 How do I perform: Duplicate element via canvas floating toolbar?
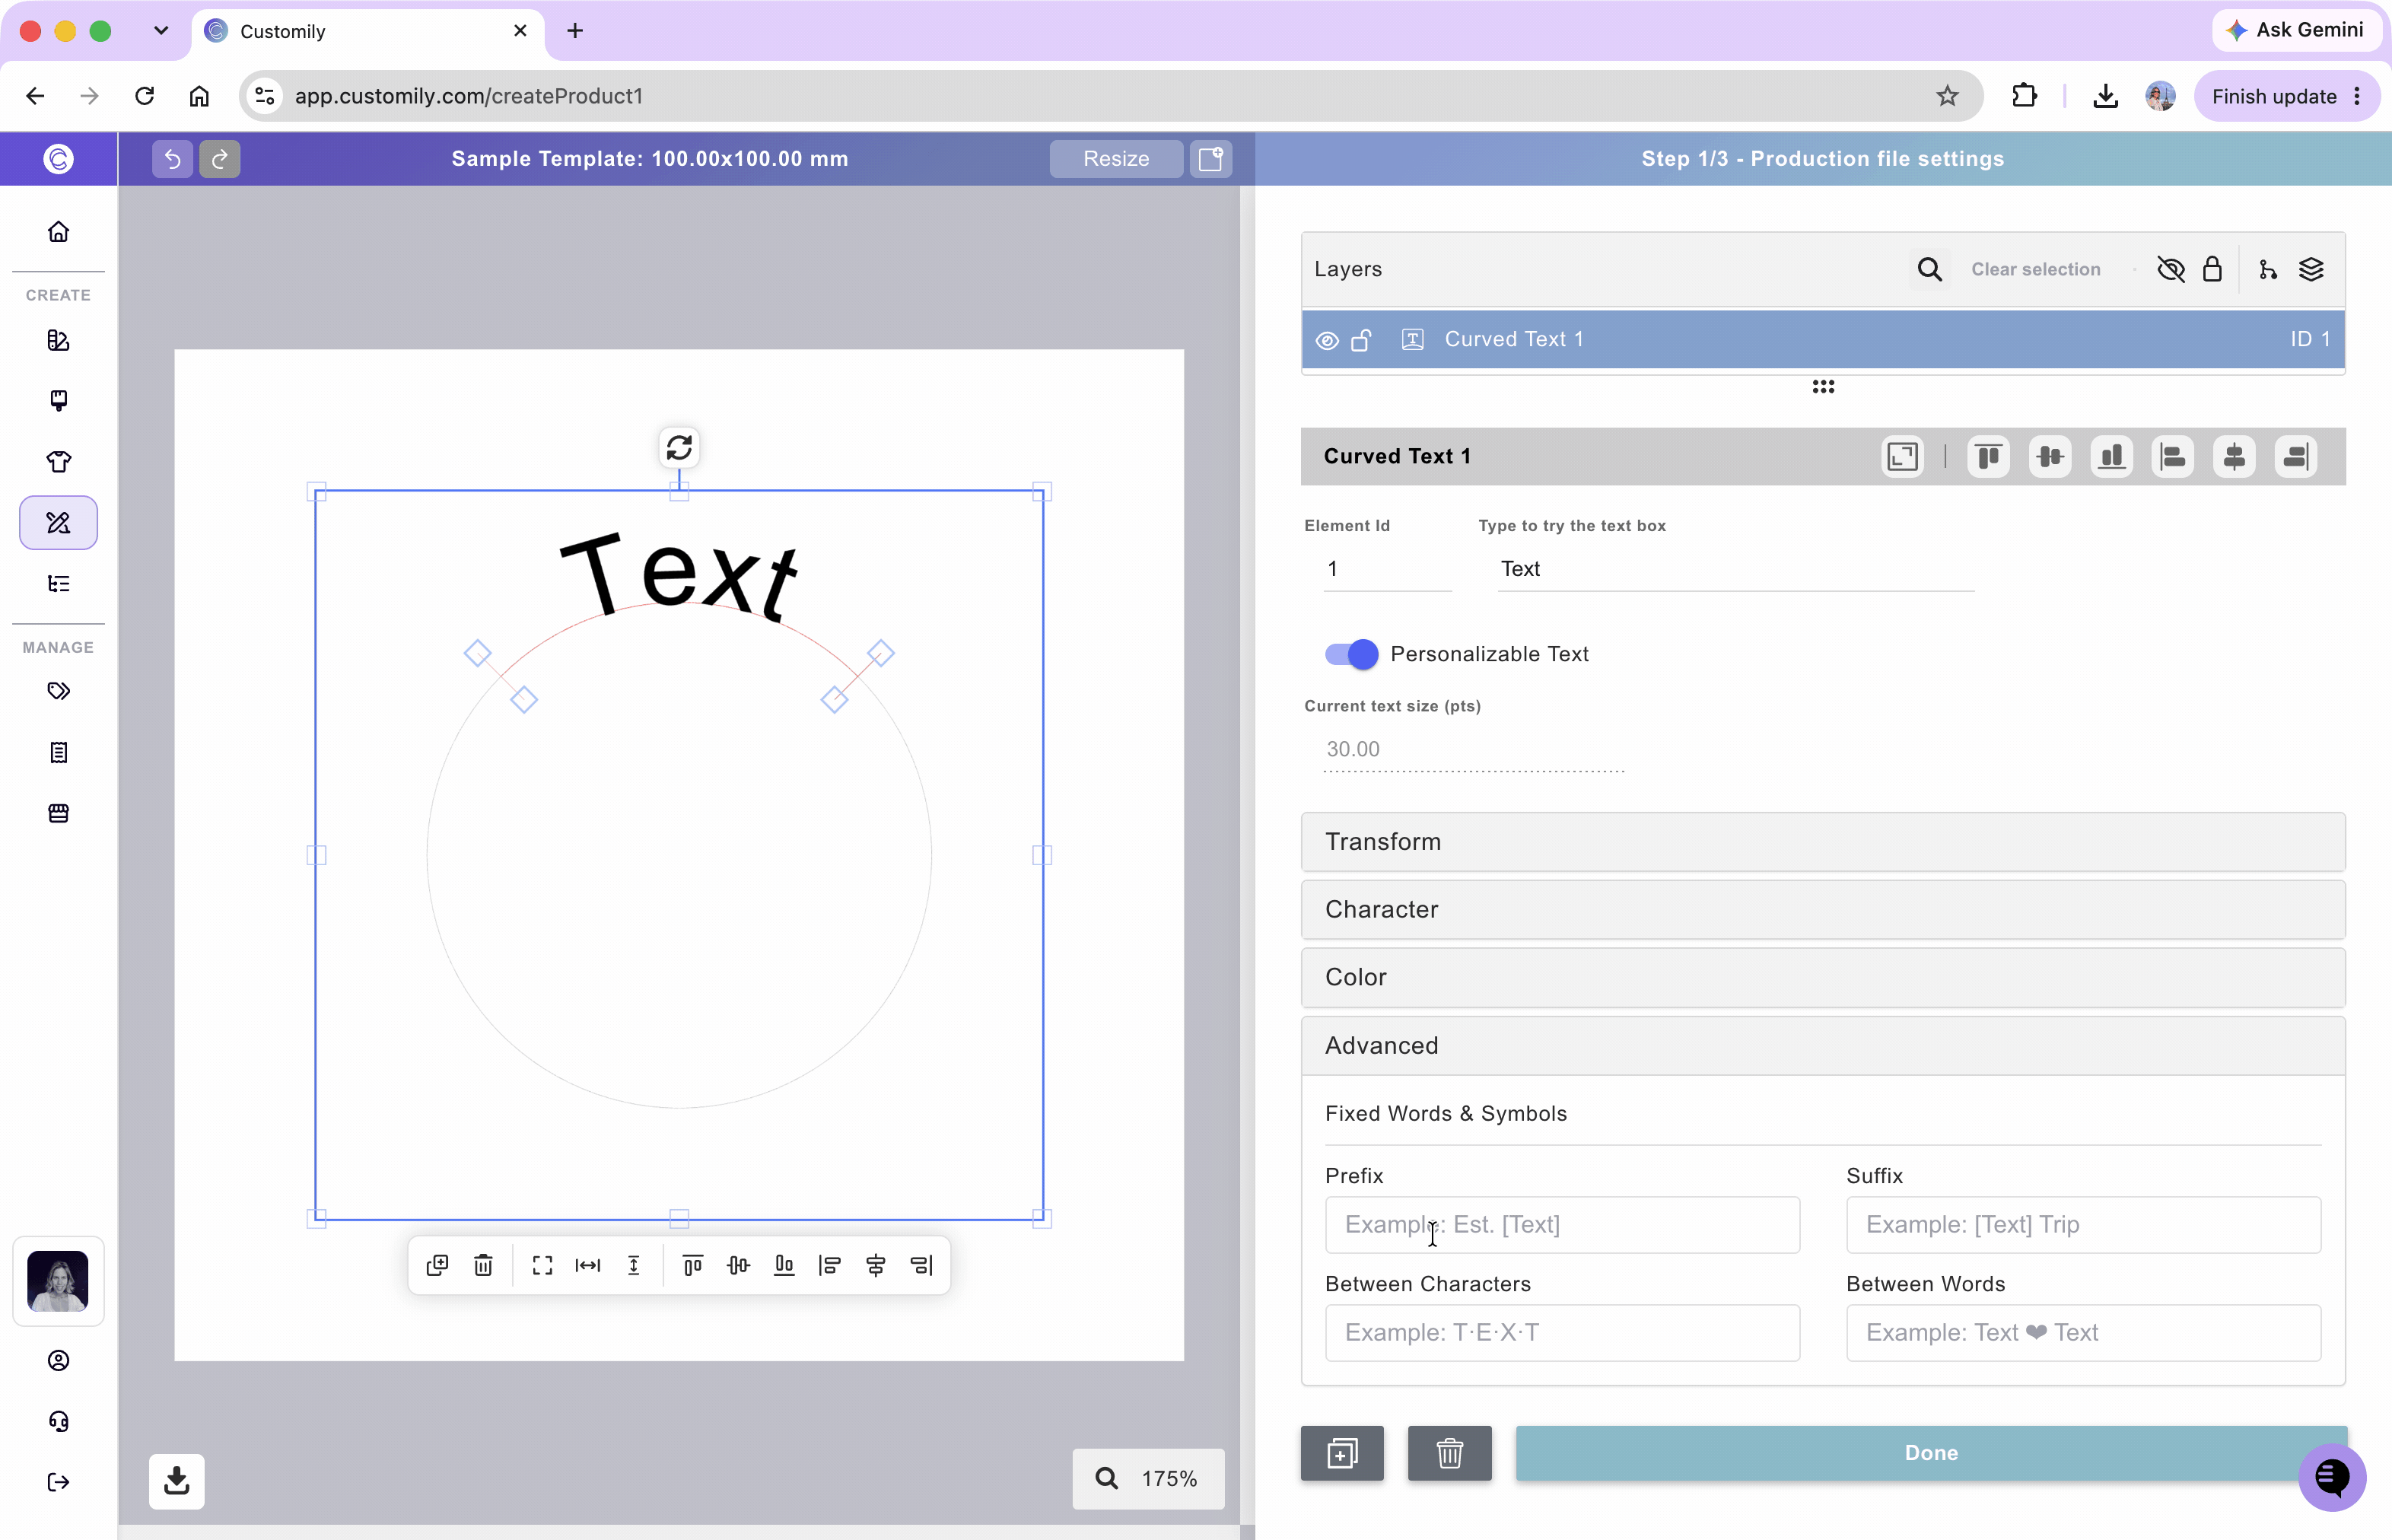pyautogui.click(x=437, y=1265)
